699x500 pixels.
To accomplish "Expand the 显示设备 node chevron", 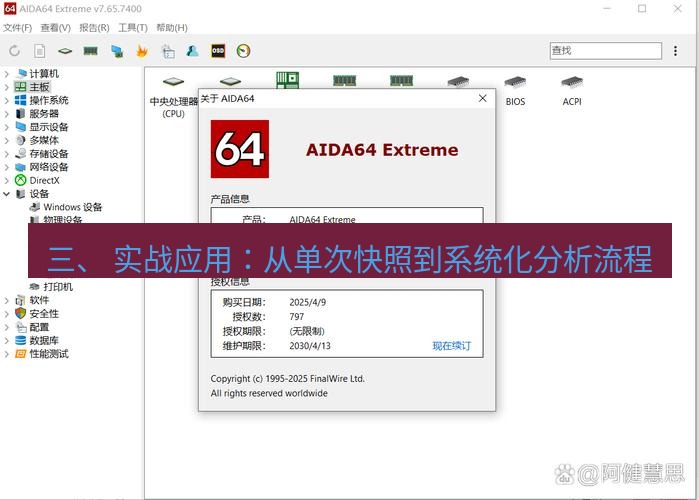I will tap(7, 127).
